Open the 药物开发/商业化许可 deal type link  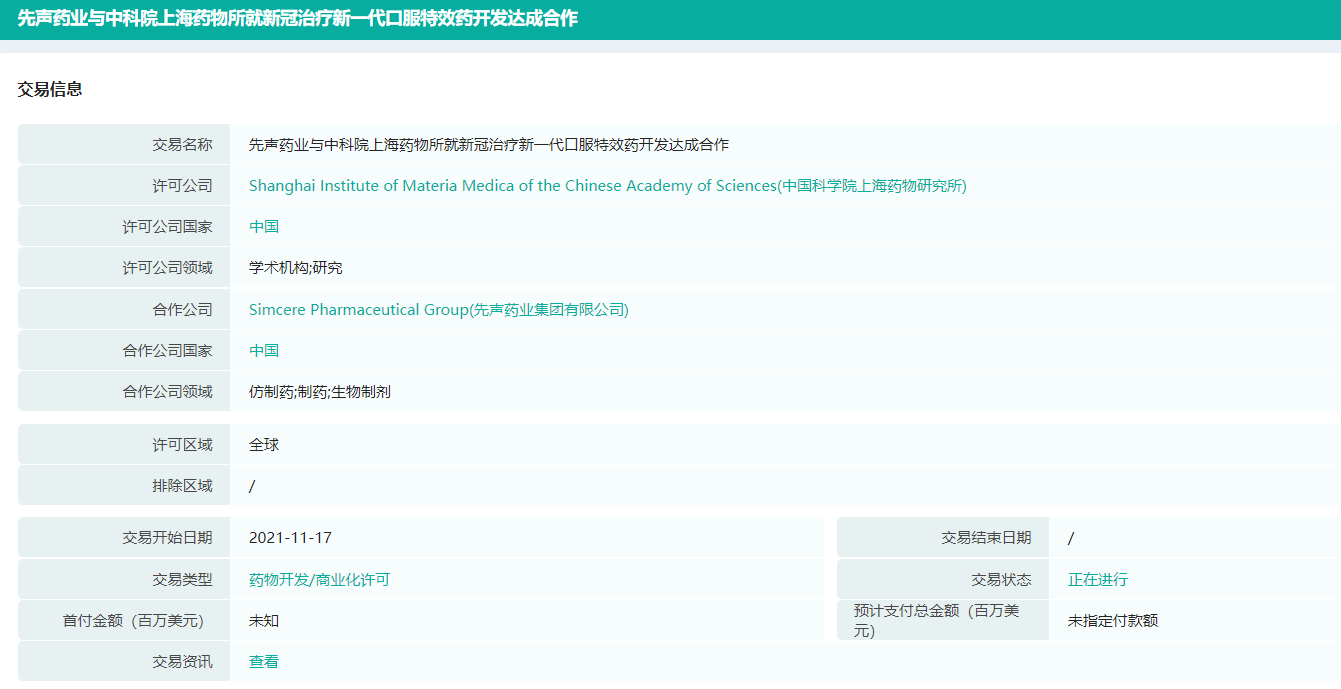click(x=319, y=580)
